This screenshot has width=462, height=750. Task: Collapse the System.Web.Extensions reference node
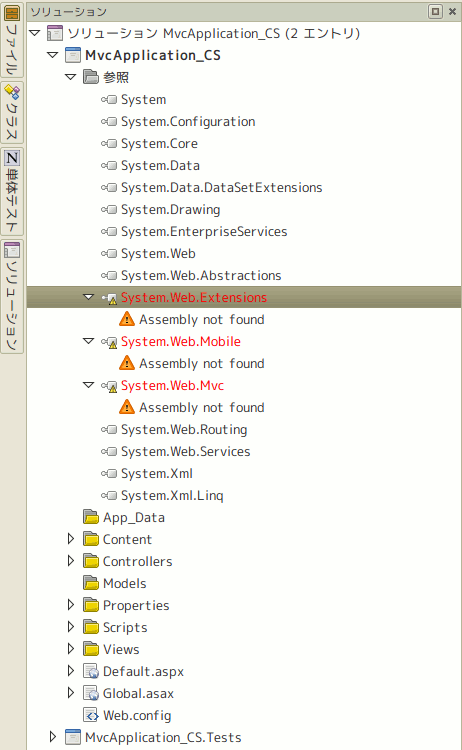pos(88,297)
